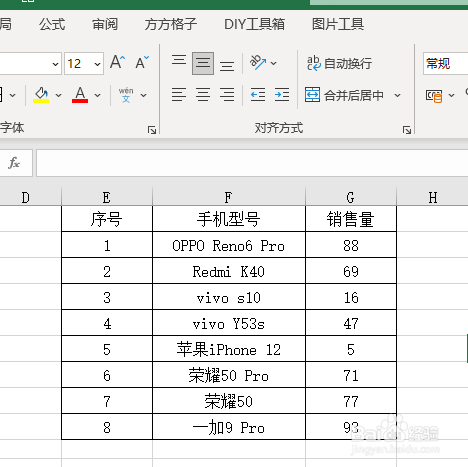Viewport: 468px width, 467px height.
Task: Toggle middle vertical alignment
Action: (x=203, y=63)
